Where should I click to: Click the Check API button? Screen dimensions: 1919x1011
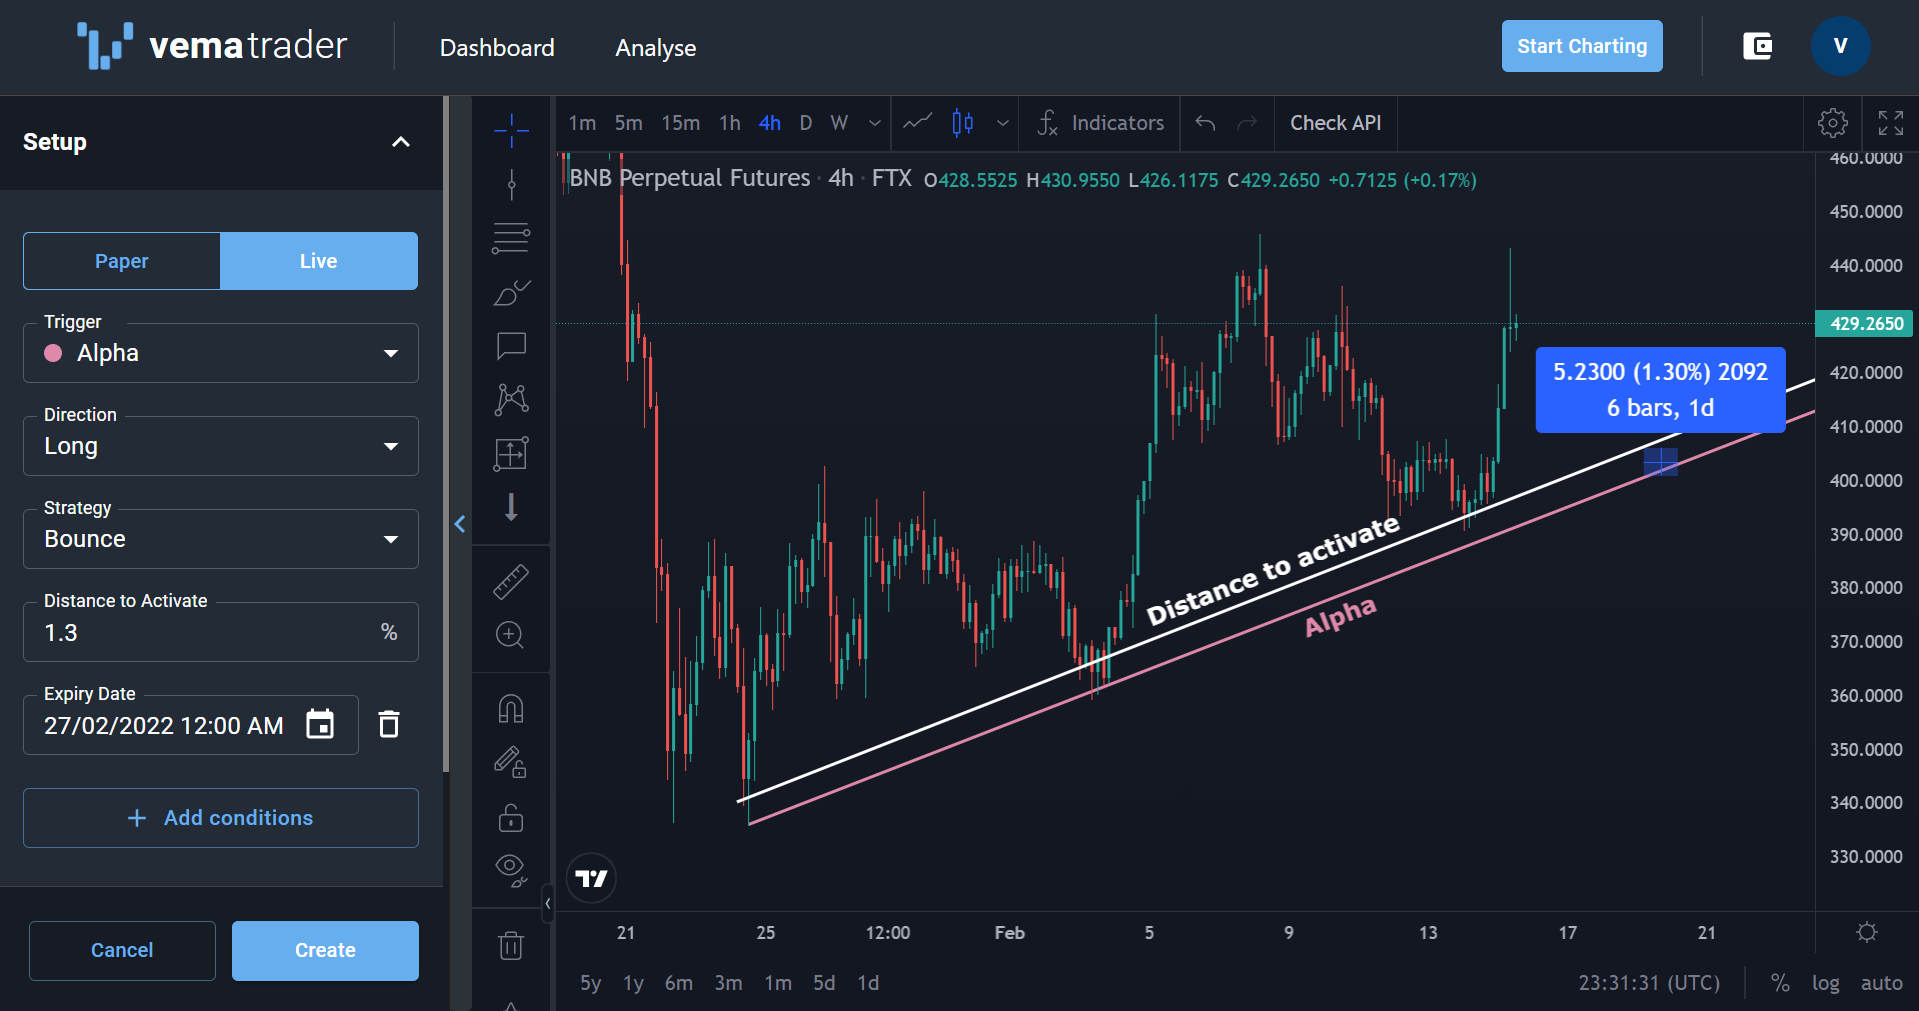1335,123
